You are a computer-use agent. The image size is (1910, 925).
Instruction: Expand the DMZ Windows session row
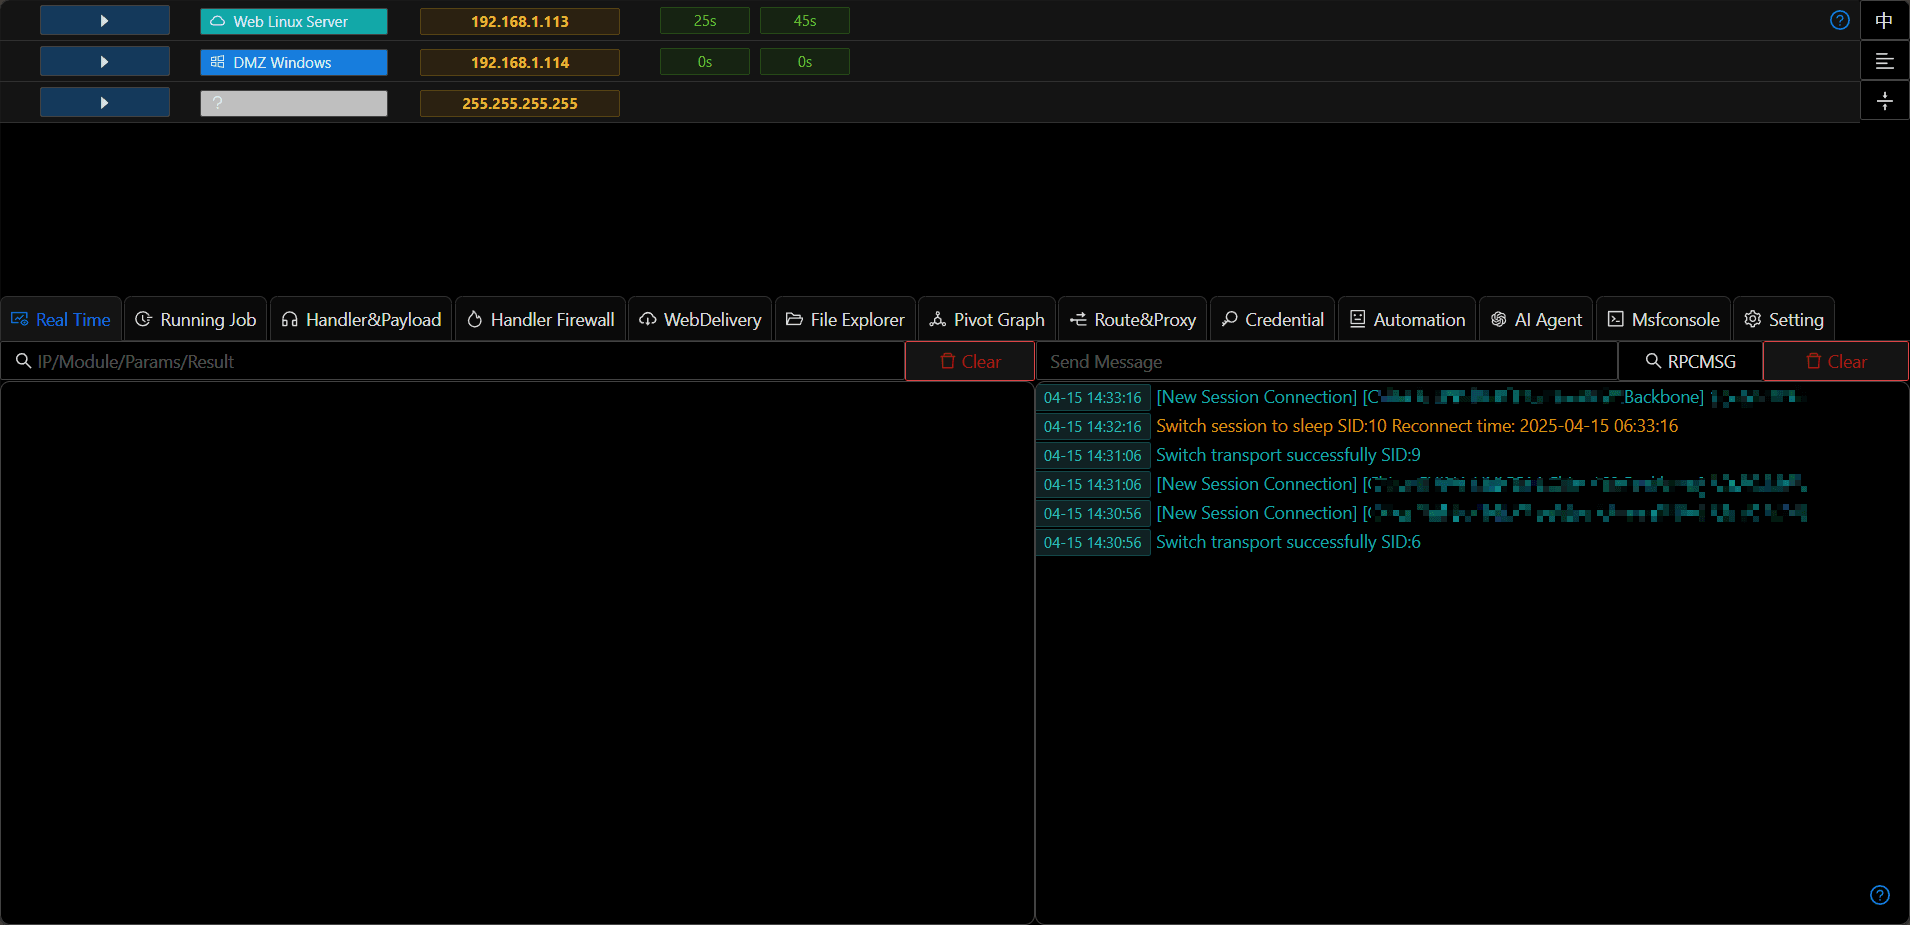[x=105, y=62]
